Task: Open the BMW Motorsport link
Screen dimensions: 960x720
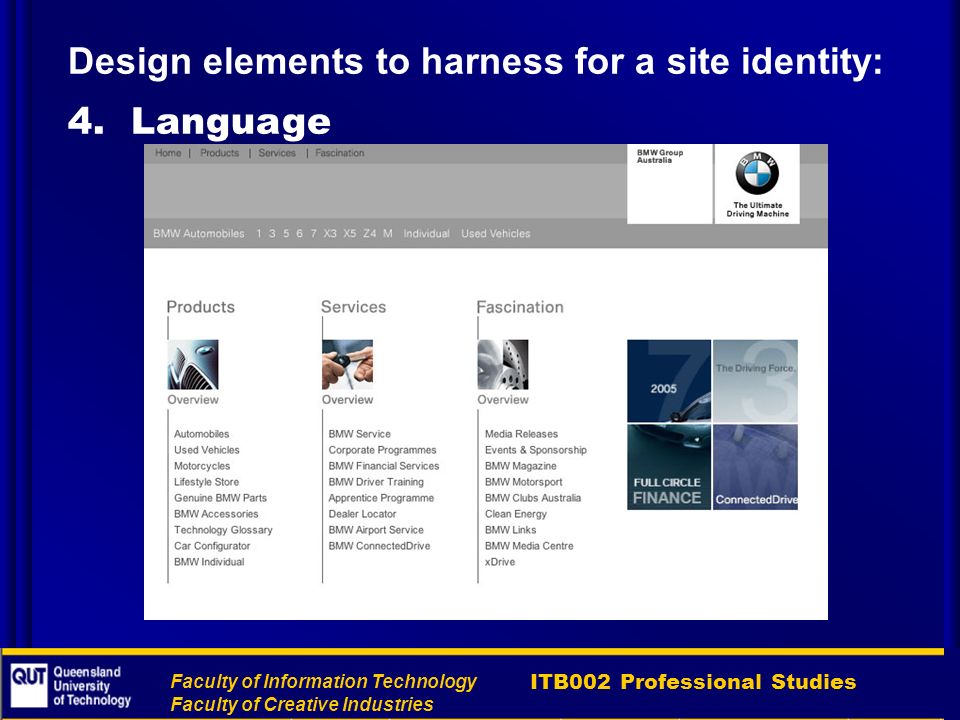Action: tap(523, 482)
